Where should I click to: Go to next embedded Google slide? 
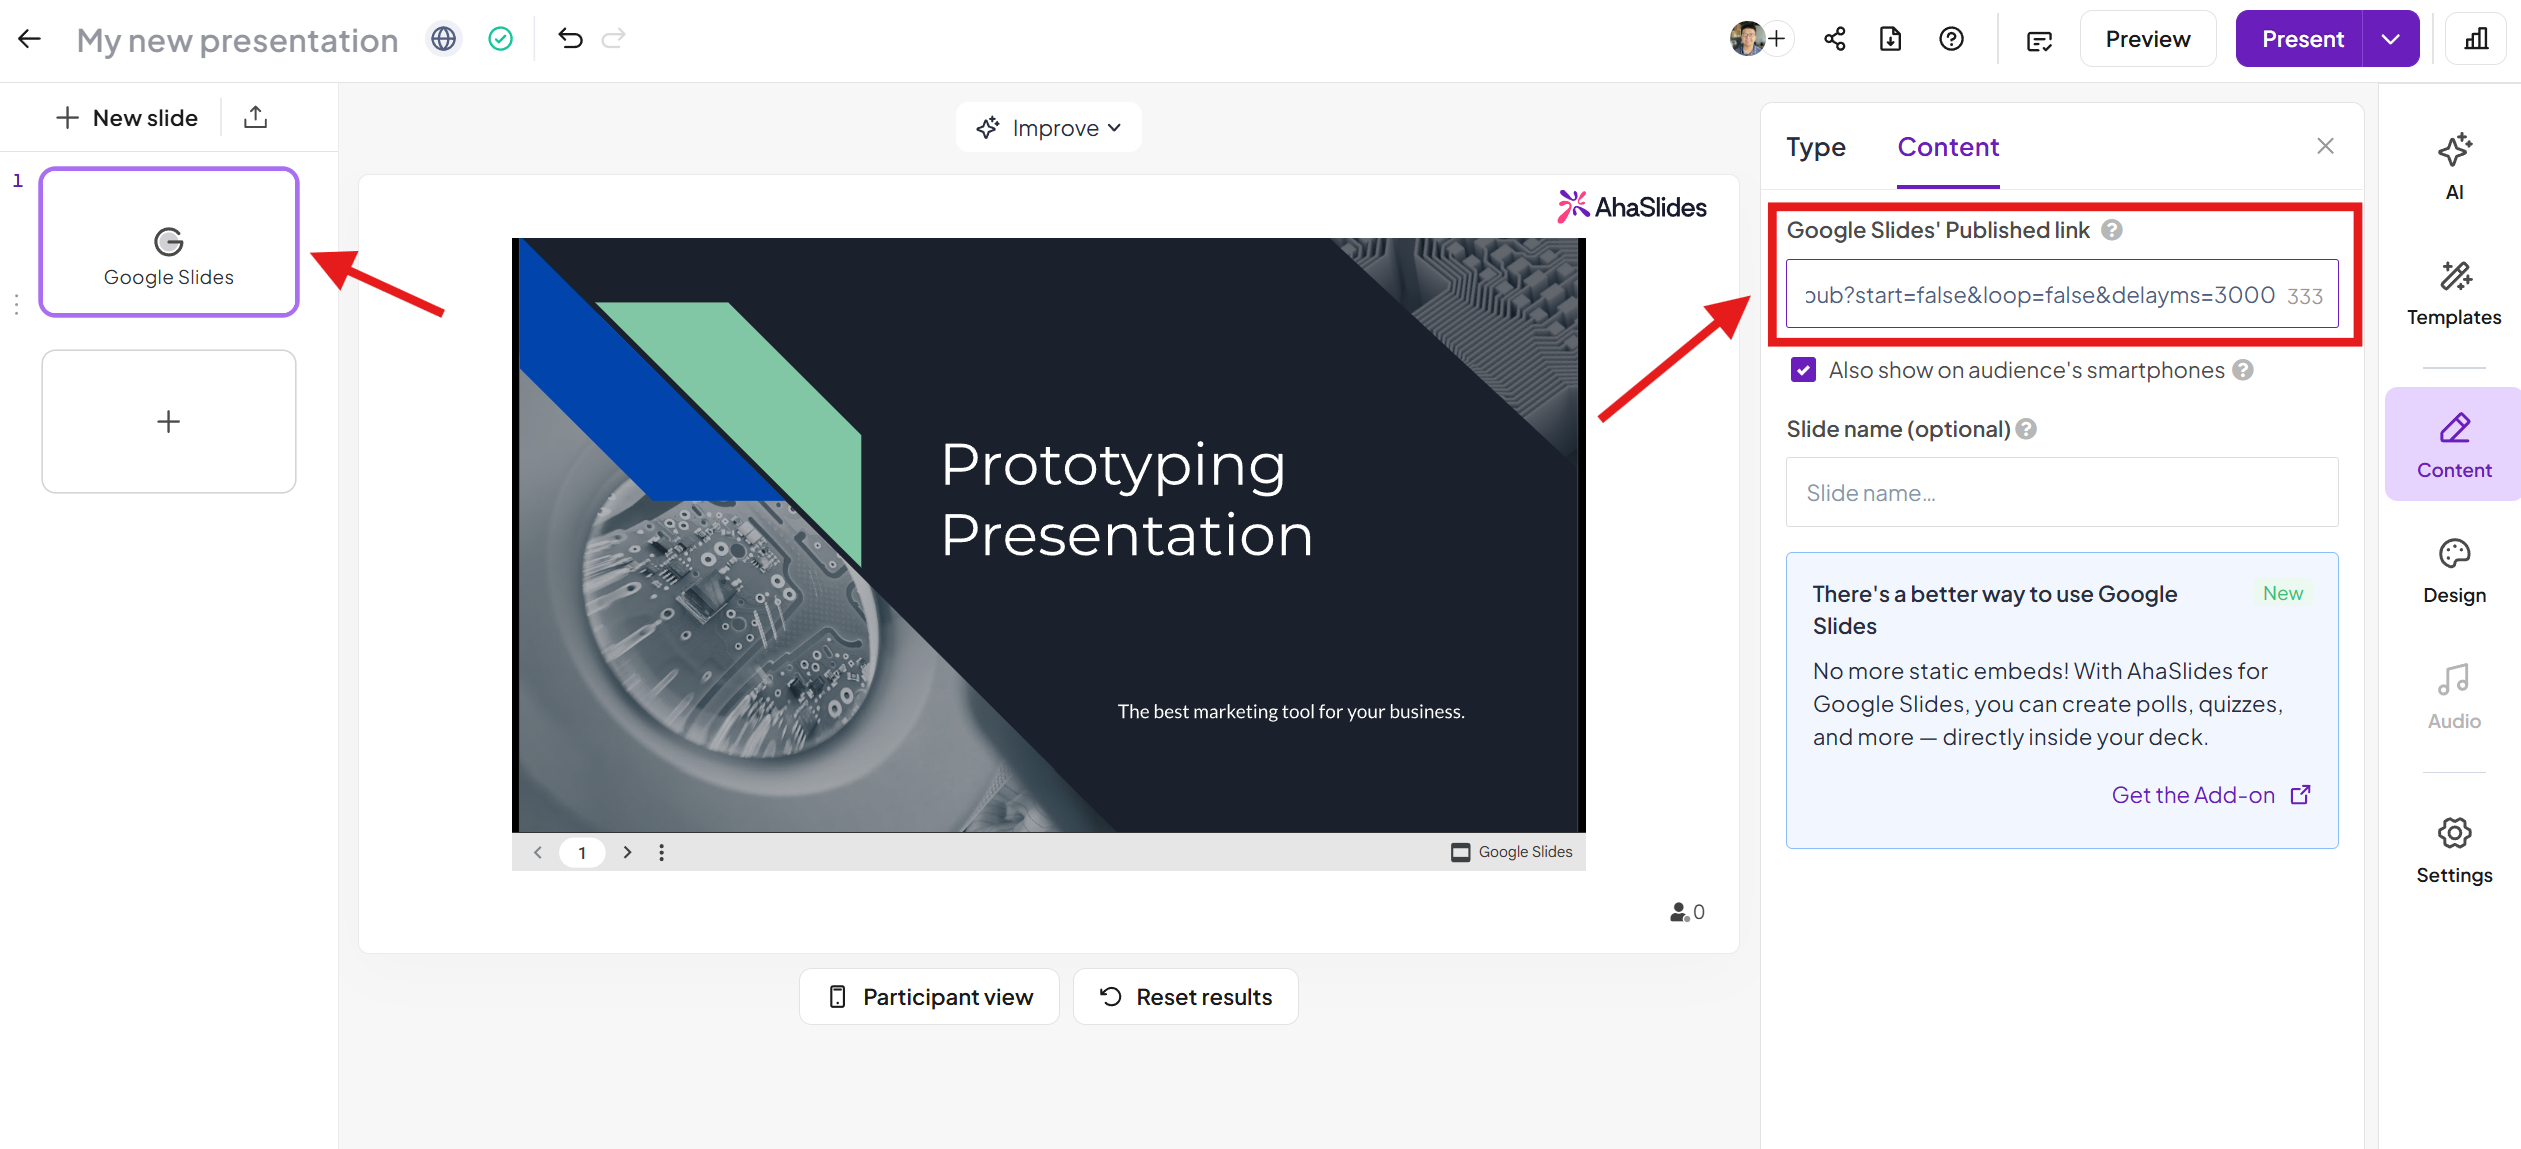pyautogui.click(x=627, y=852)
